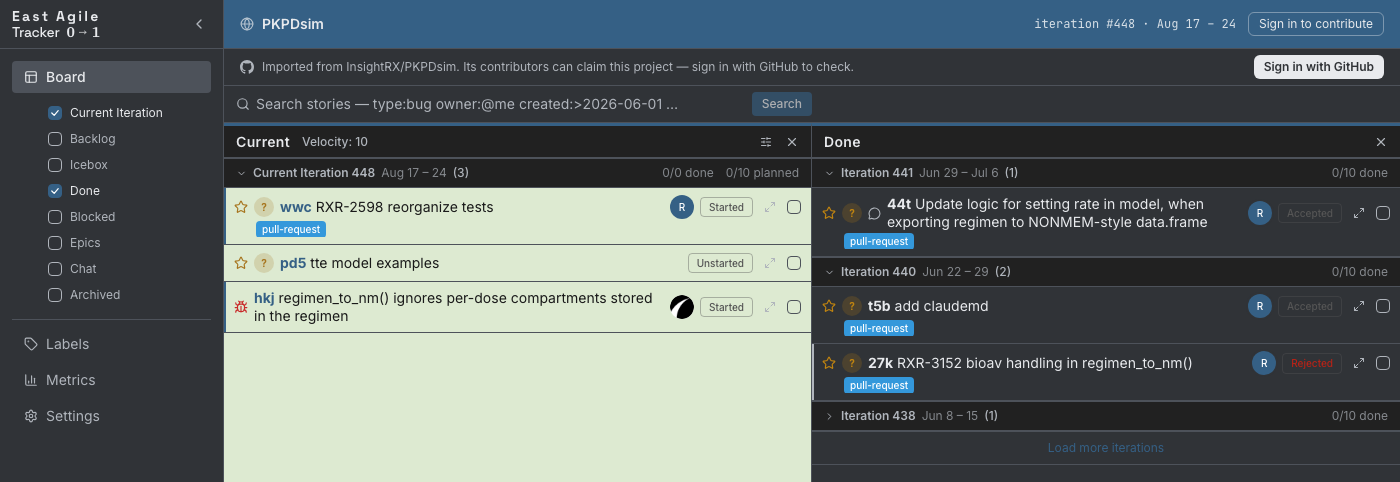Collapse Current Iteration 448 group

coord(241,173)
